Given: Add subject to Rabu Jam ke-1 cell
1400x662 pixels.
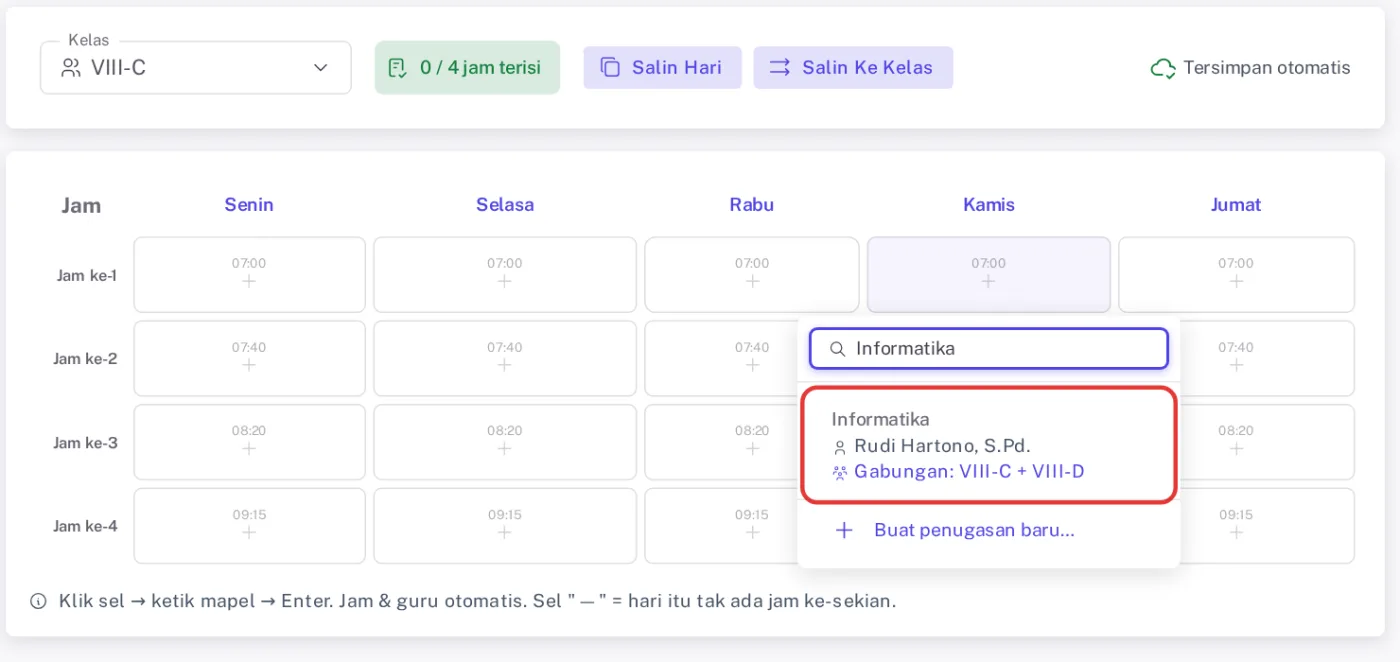Looking at the screenshot, I should [x=752, y=275].
